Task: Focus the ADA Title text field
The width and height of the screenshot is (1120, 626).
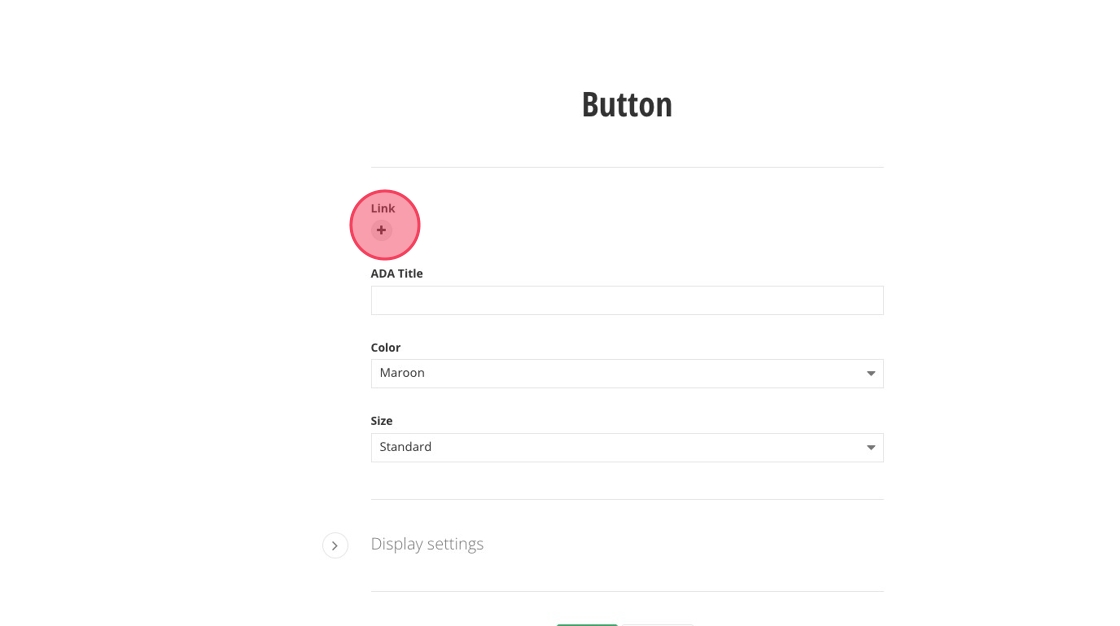Action: click(x=626, y=300)
